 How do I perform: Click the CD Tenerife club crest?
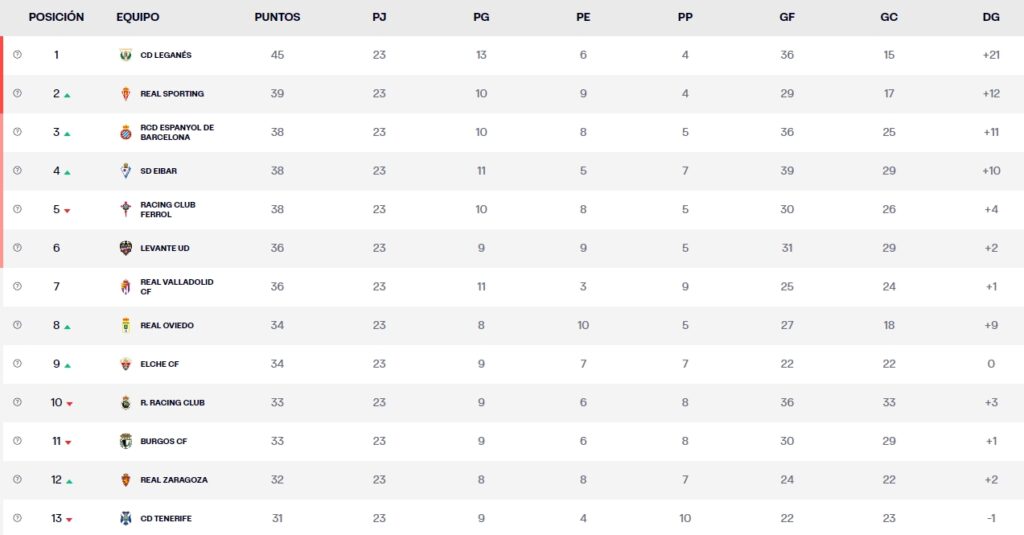[x=125, y=518]
